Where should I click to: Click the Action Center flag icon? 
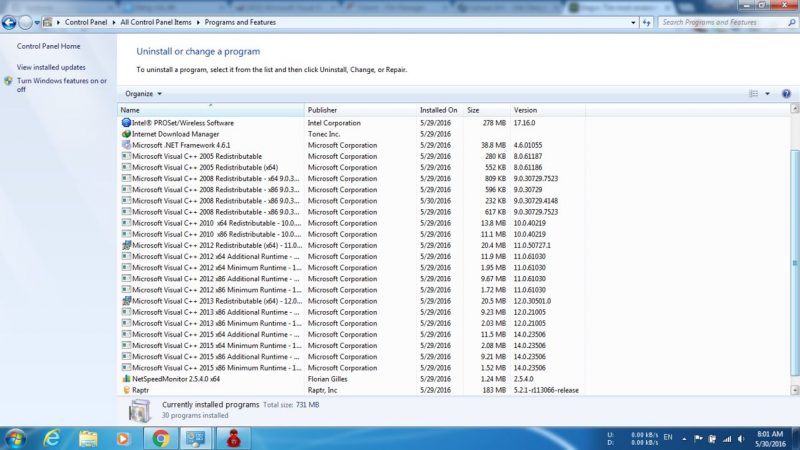(x=698, y=439)
